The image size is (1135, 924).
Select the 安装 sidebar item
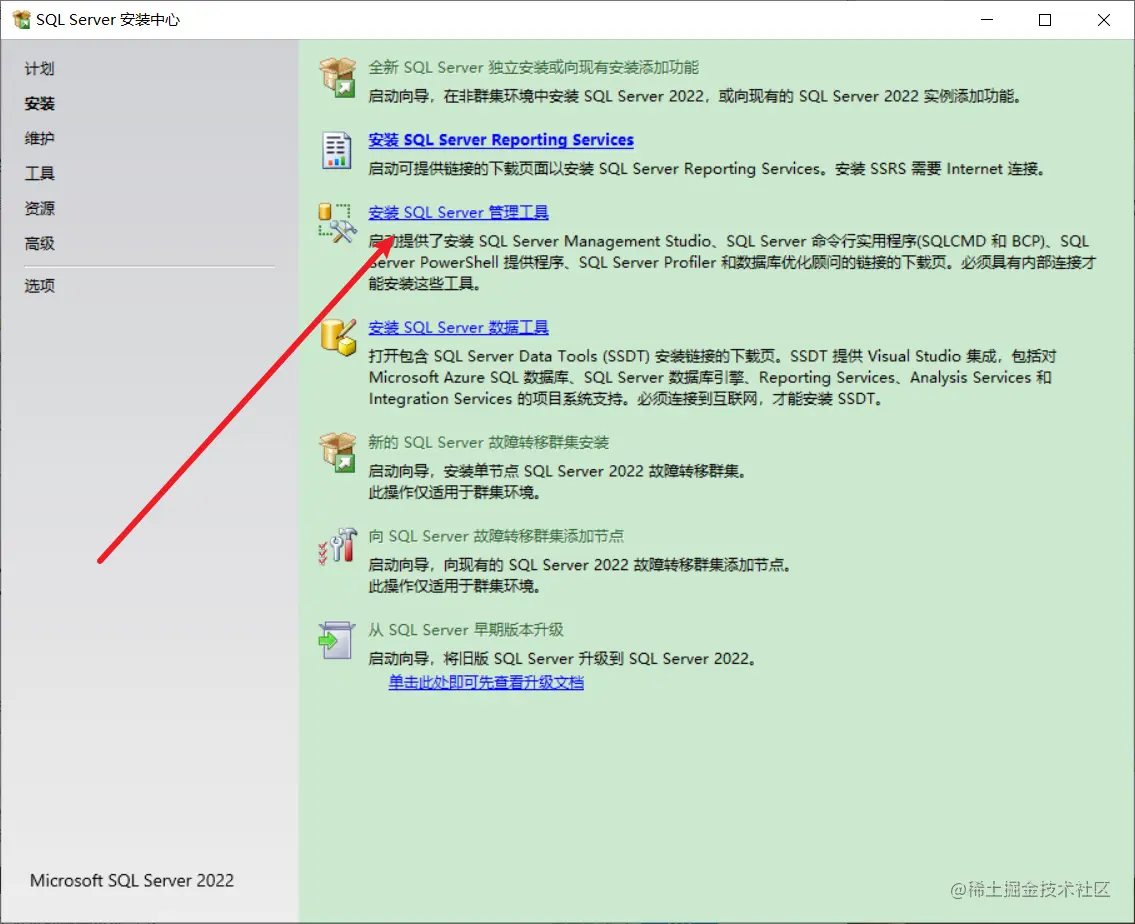pyautogui.click(x=39, y=103)
